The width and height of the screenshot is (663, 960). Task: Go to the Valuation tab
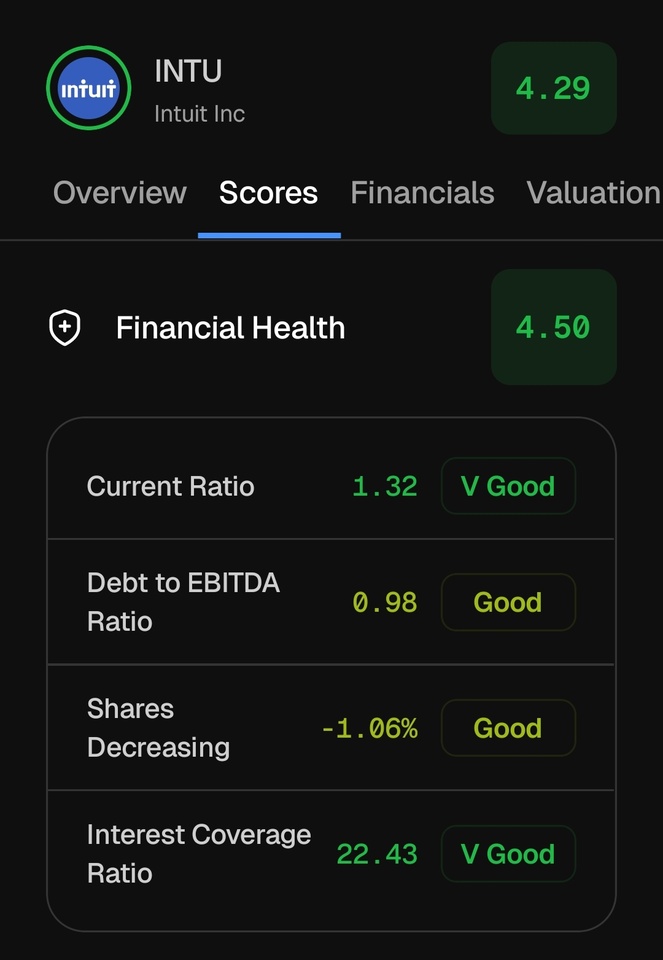click(593, 192)
